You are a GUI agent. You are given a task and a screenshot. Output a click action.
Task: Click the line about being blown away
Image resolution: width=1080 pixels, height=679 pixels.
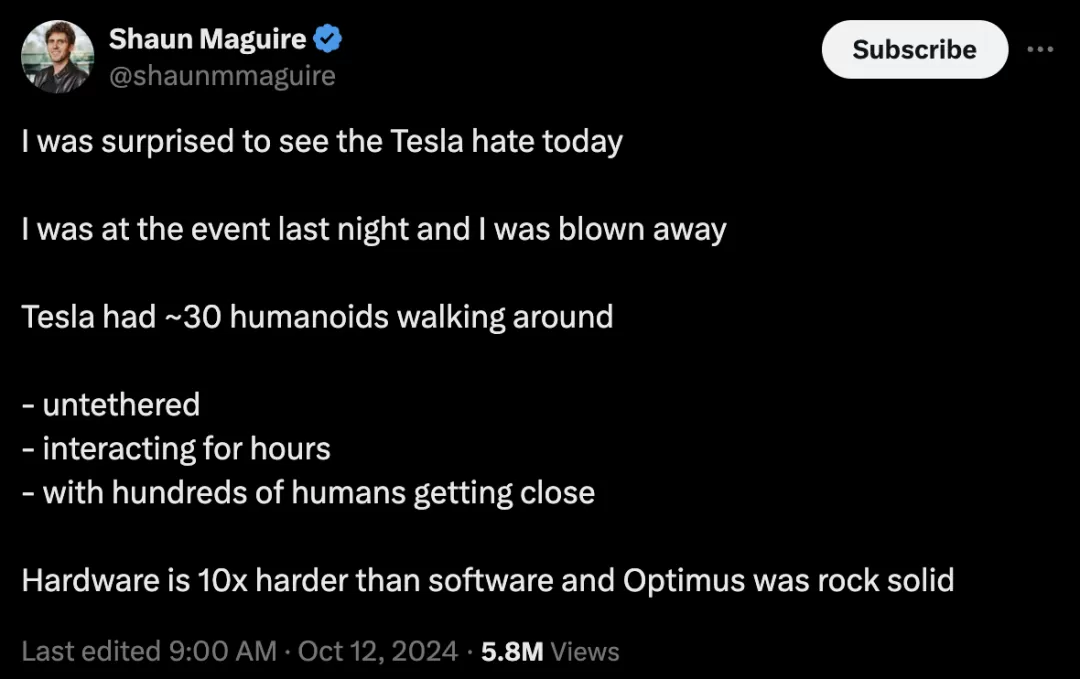(x=373, y=229)
